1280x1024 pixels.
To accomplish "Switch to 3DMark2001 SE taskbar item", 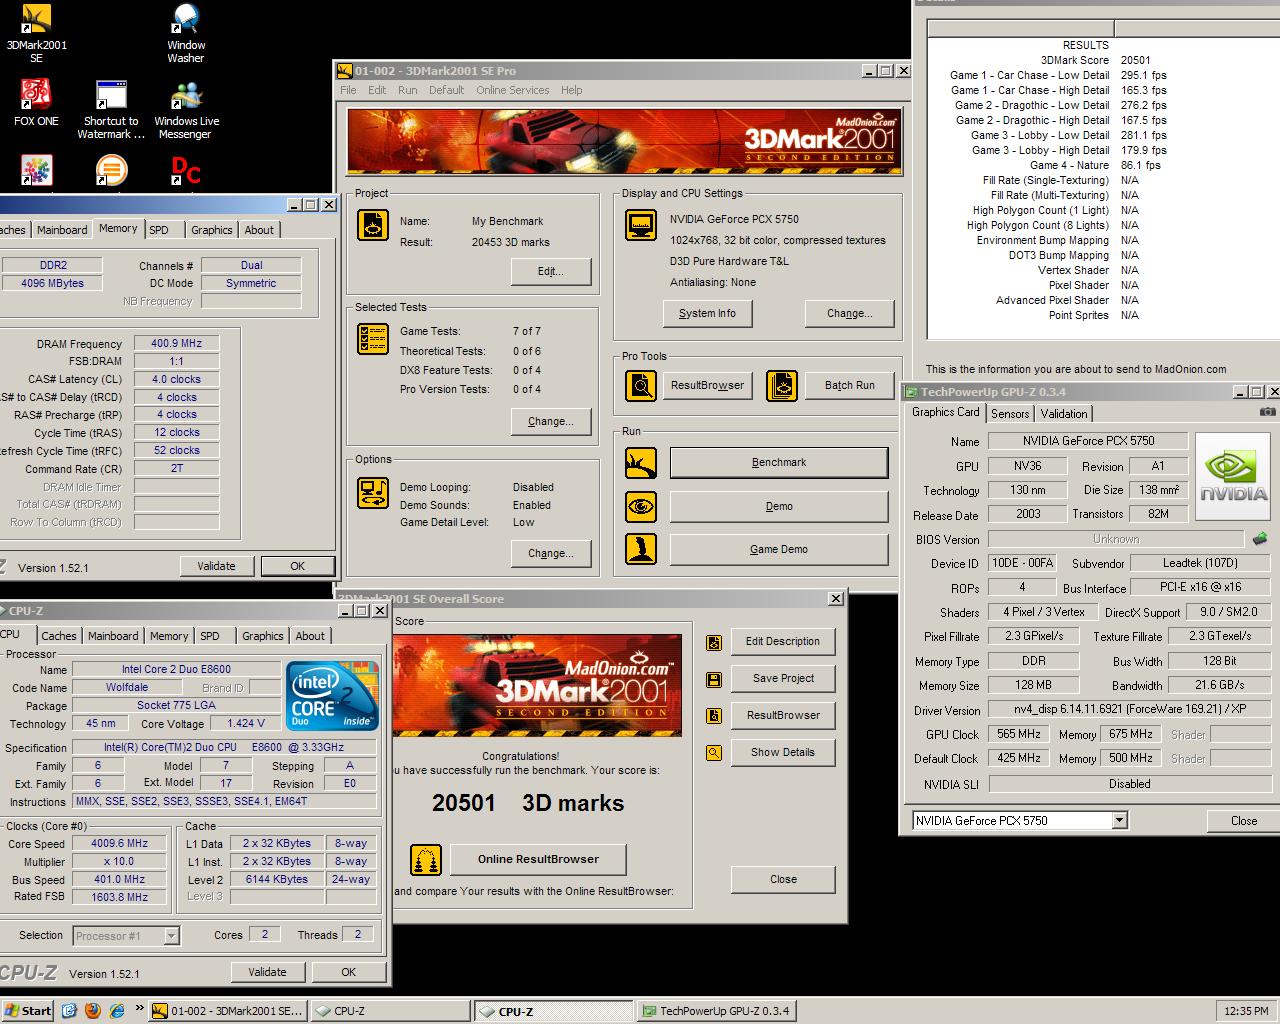I will (x=228, y=1011).
